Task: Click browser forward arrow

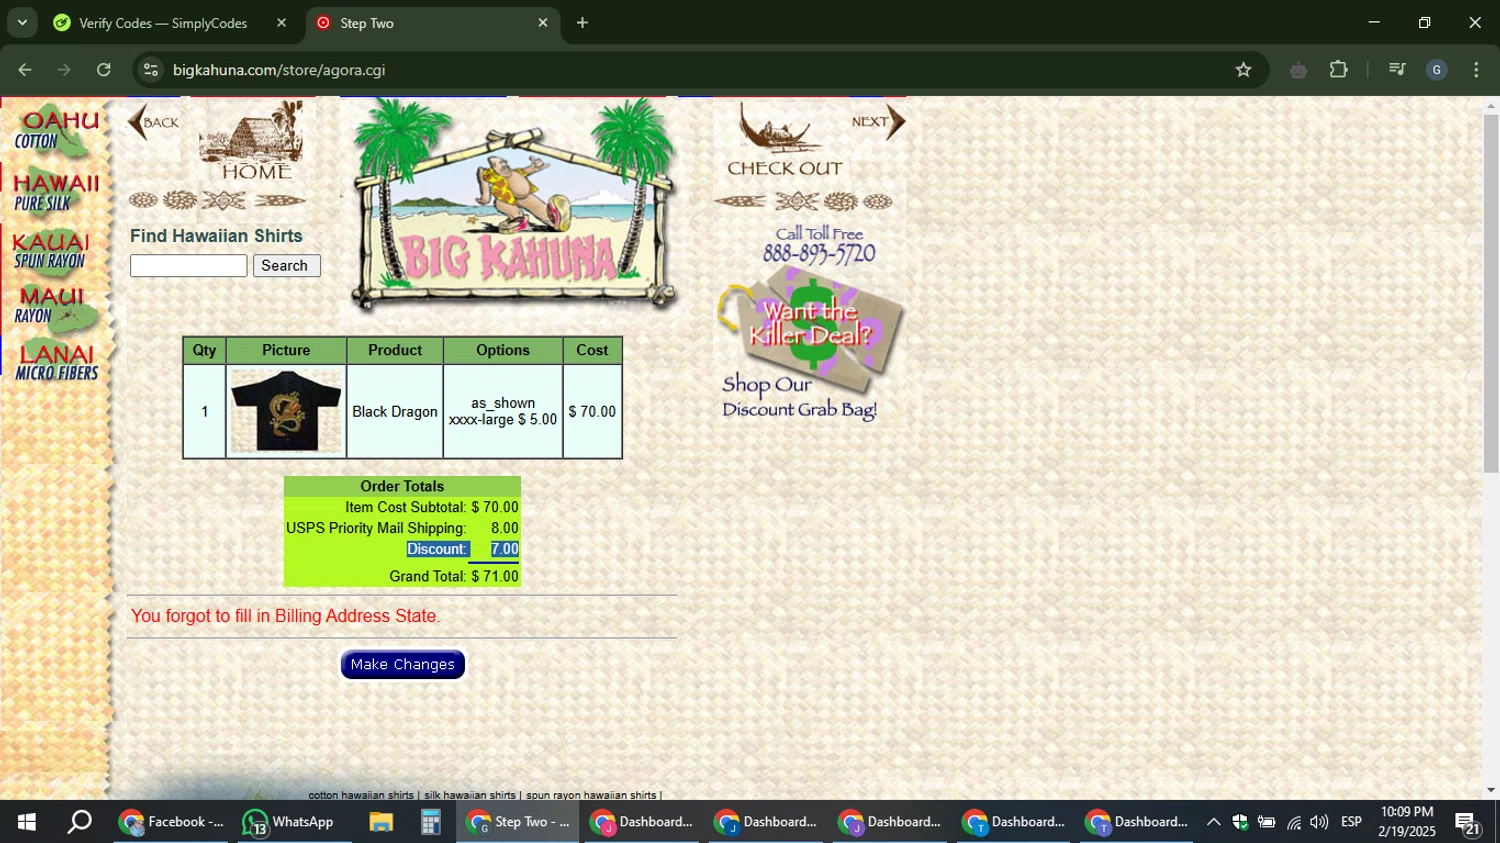Action: coord(64,70)
